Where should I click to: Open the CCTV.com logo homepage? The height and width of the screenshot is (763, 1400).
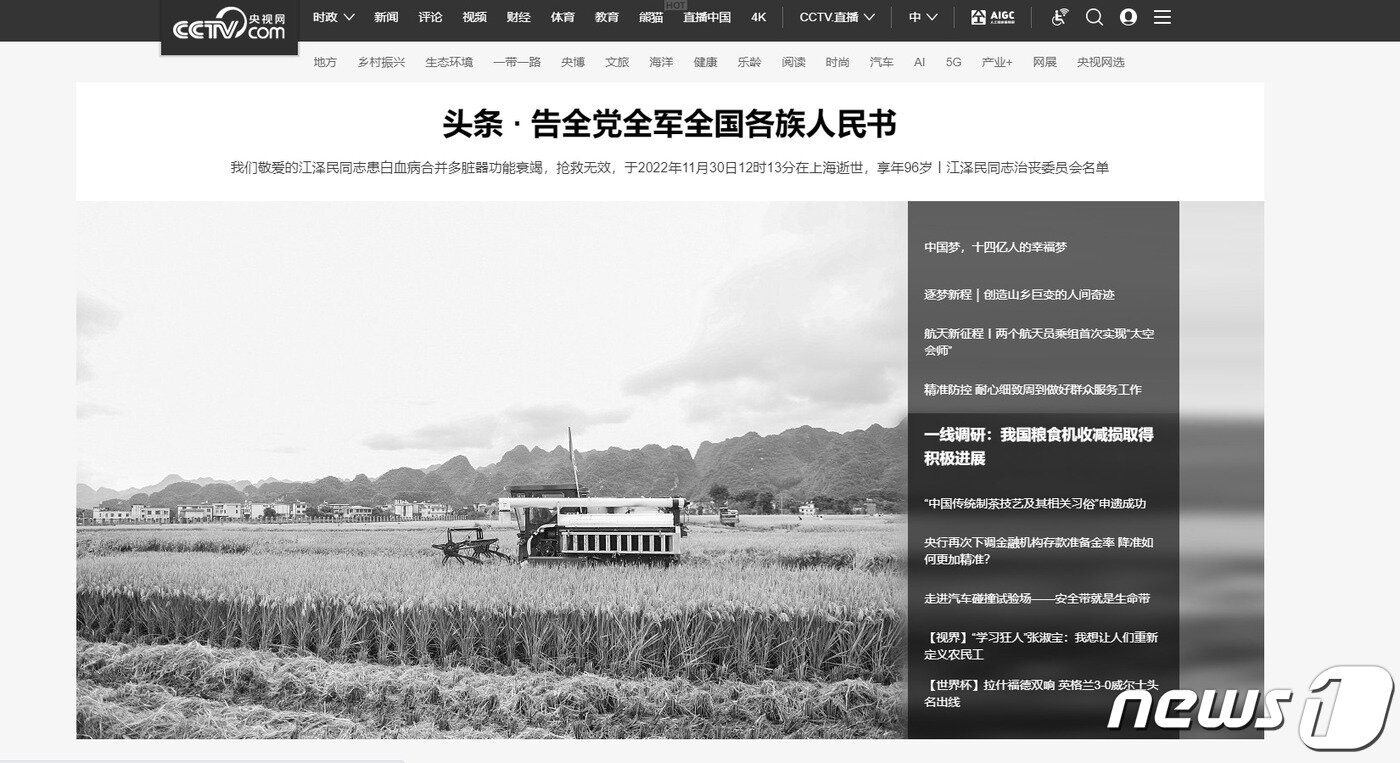pyautogui.click(x=229, y=26)
